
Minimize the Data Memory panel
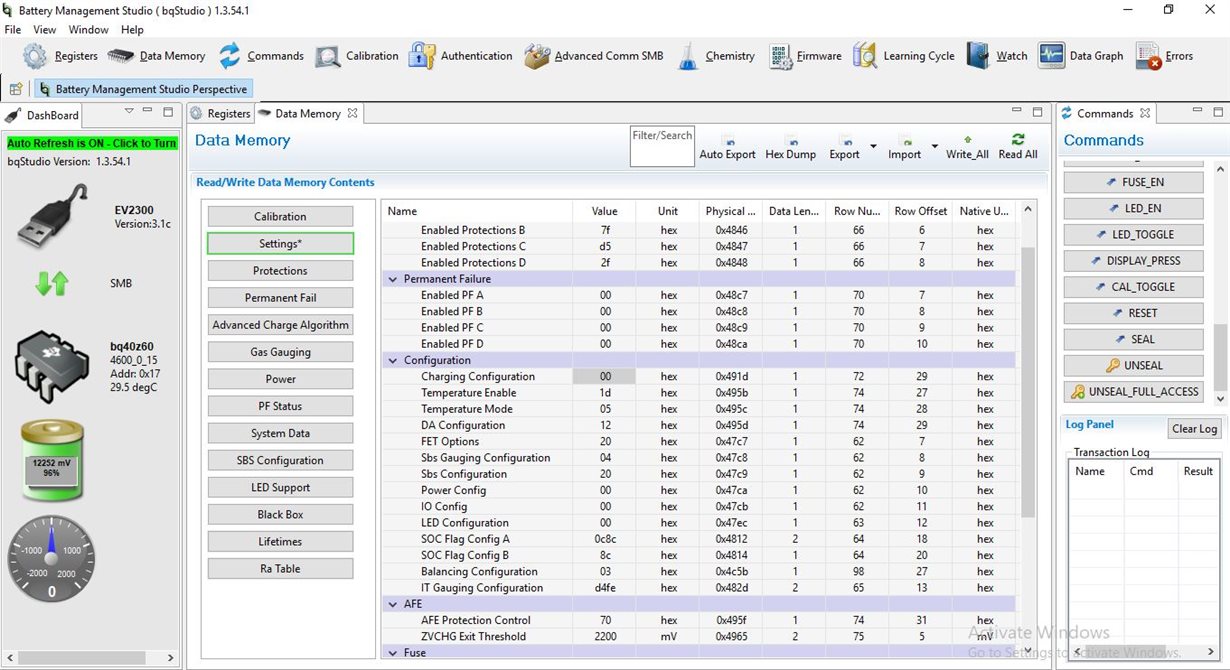(x=1017, y=112)
